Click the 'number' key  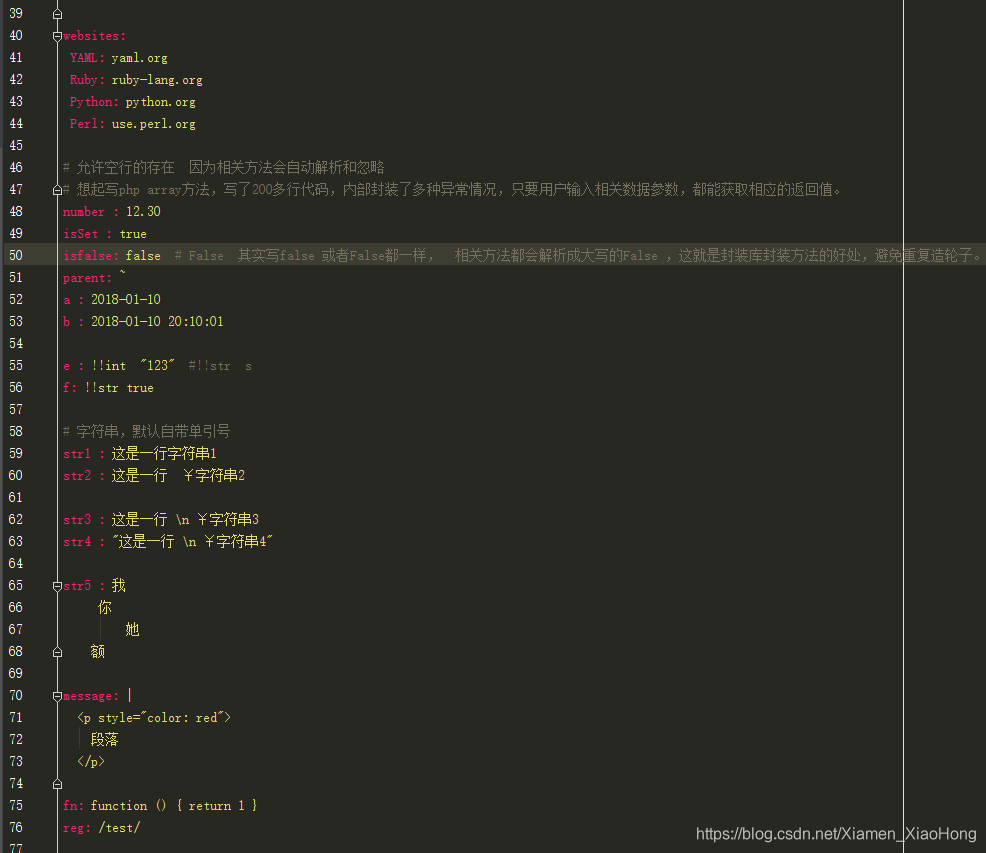pyautogui.click(x=84, y=212)
